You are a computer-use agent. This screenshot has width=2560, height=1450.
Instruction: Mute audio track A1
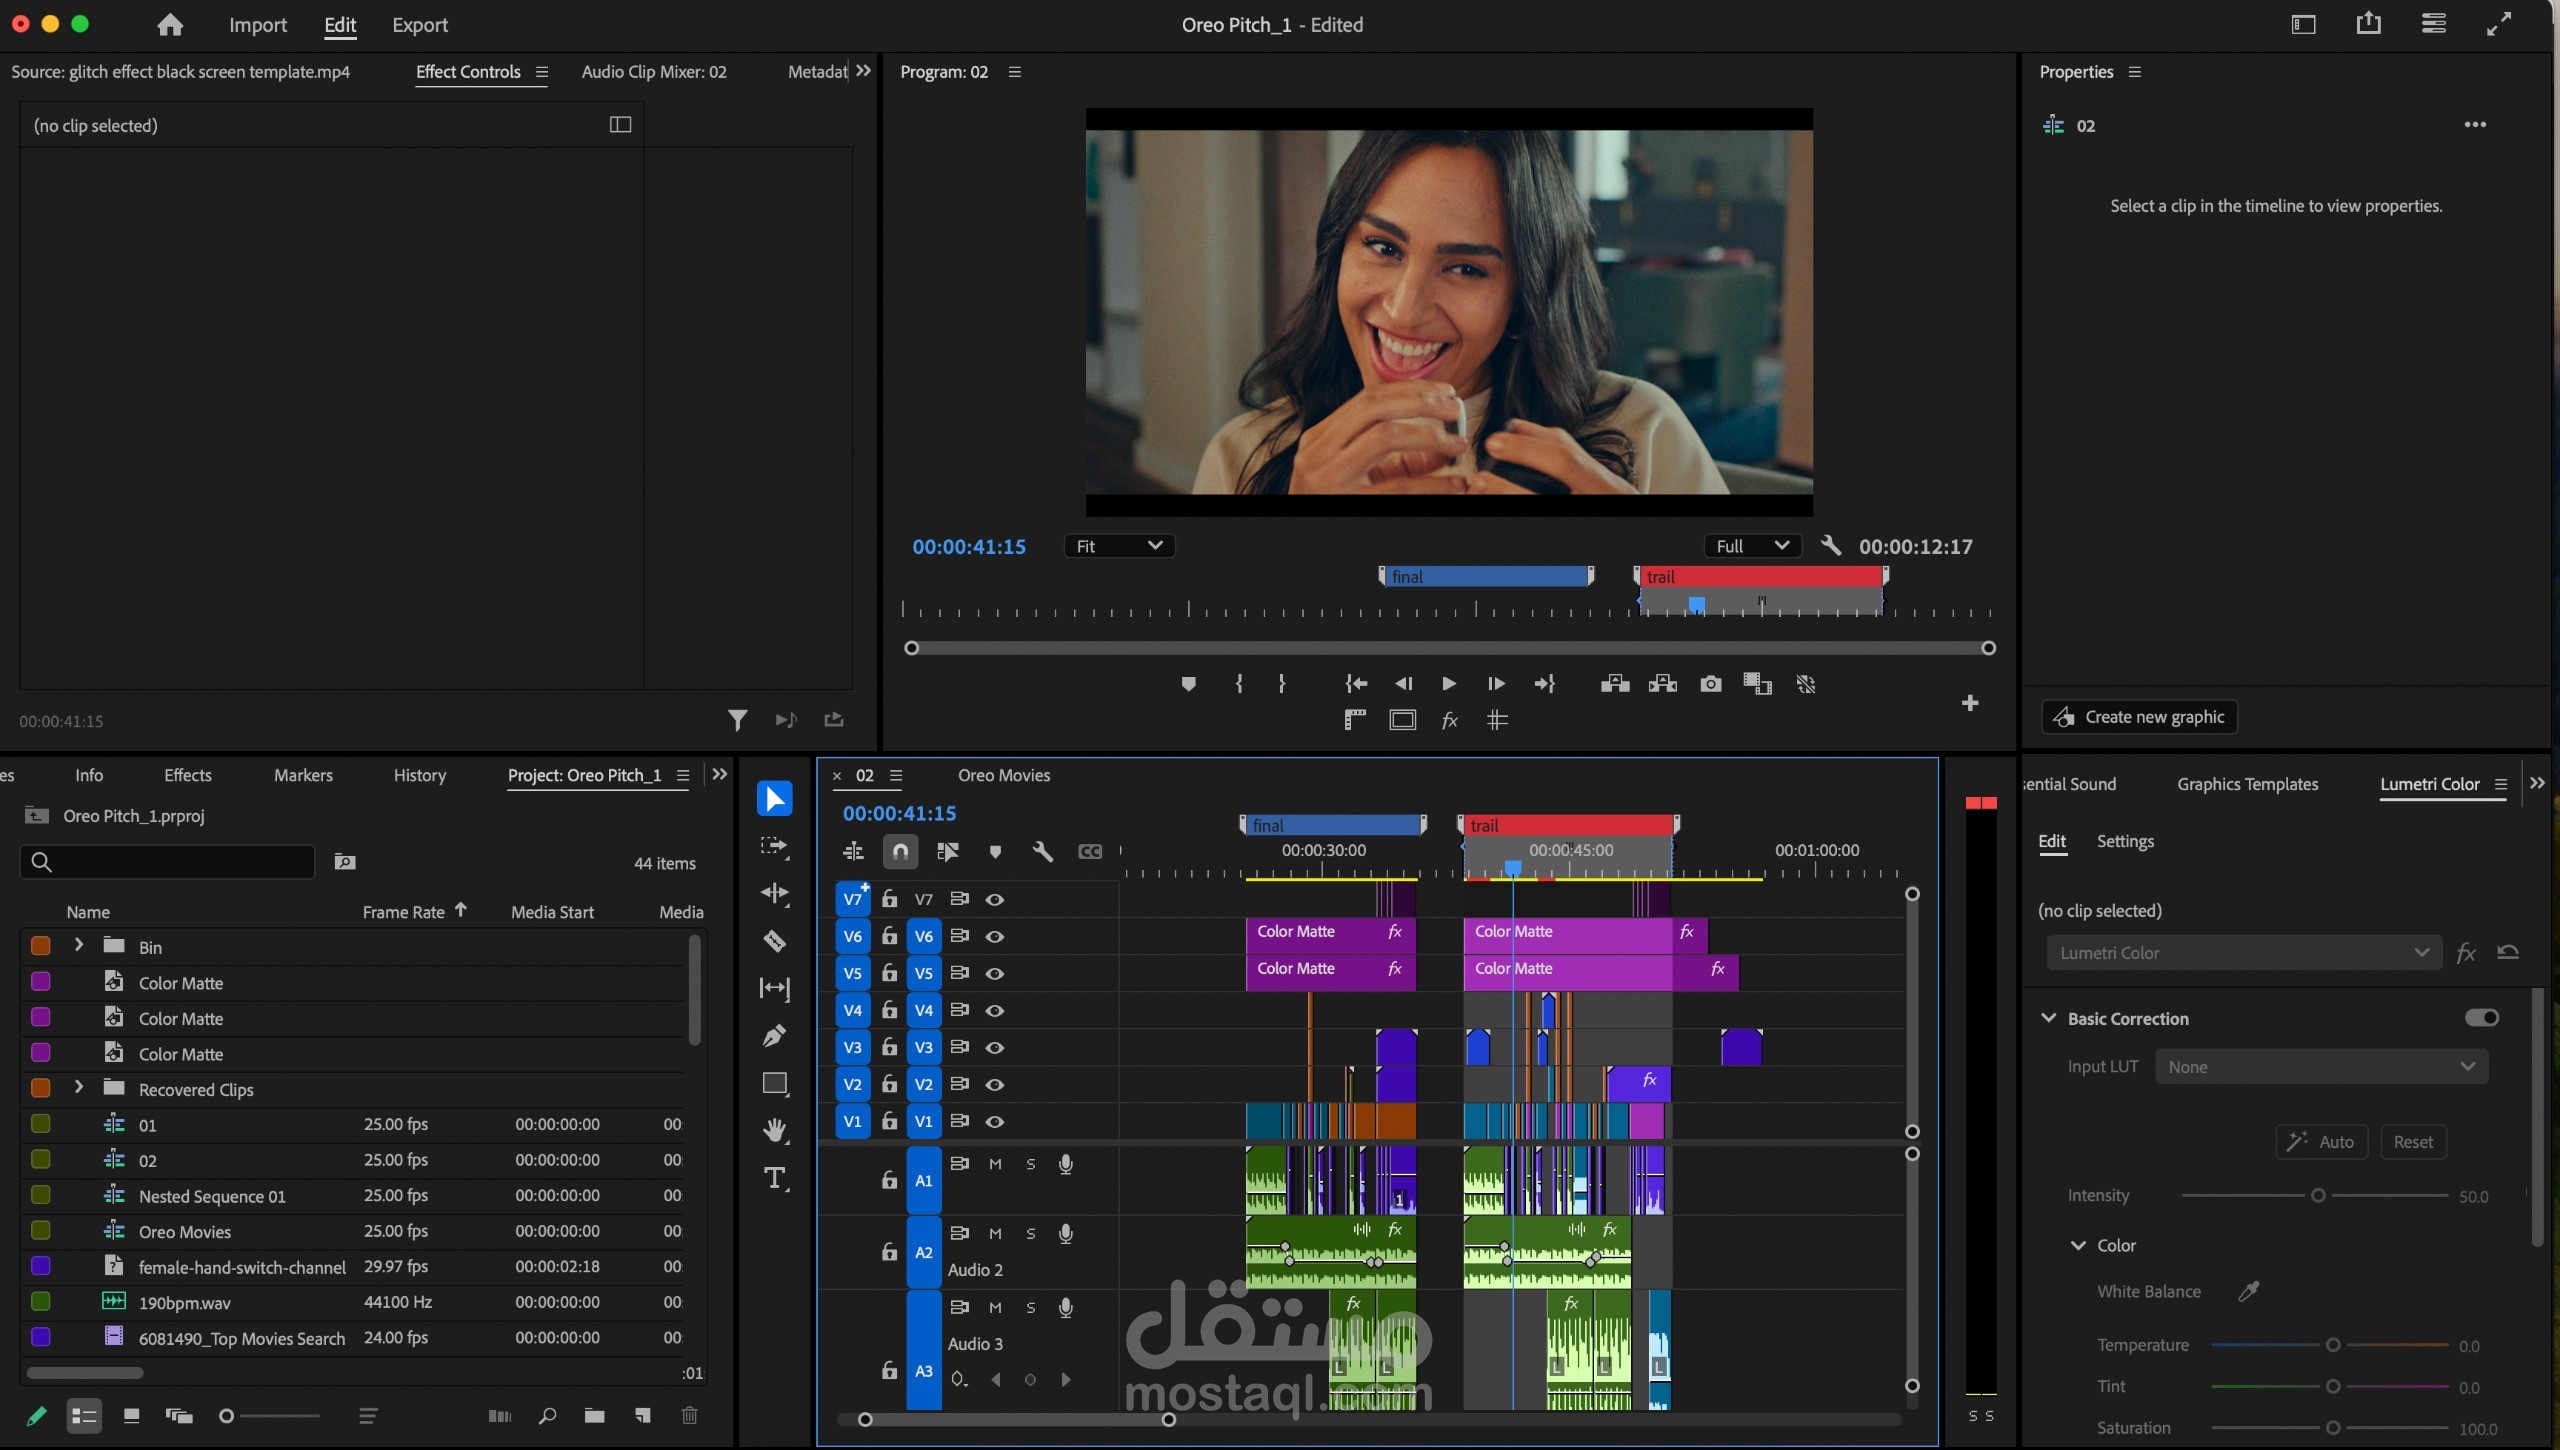pos(995,1164)
